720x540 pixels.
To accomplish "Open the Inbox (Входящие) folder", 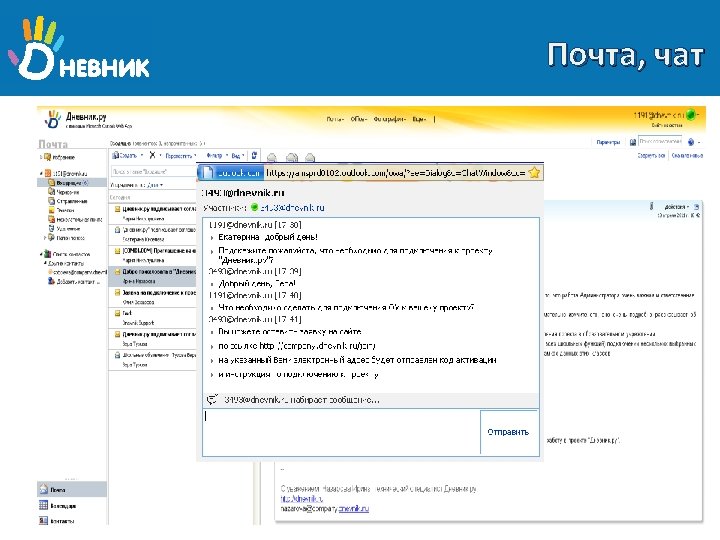I will pyautogui.click(x=72, y=183).
